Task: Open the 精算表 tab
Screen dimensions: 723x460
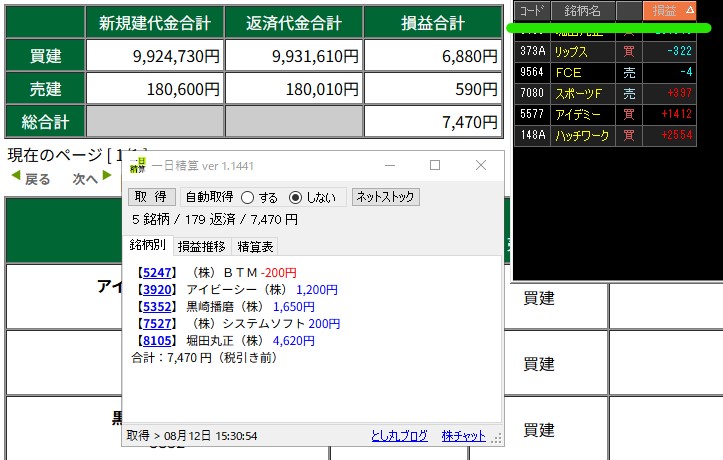Action: click(x=255, y=247)
